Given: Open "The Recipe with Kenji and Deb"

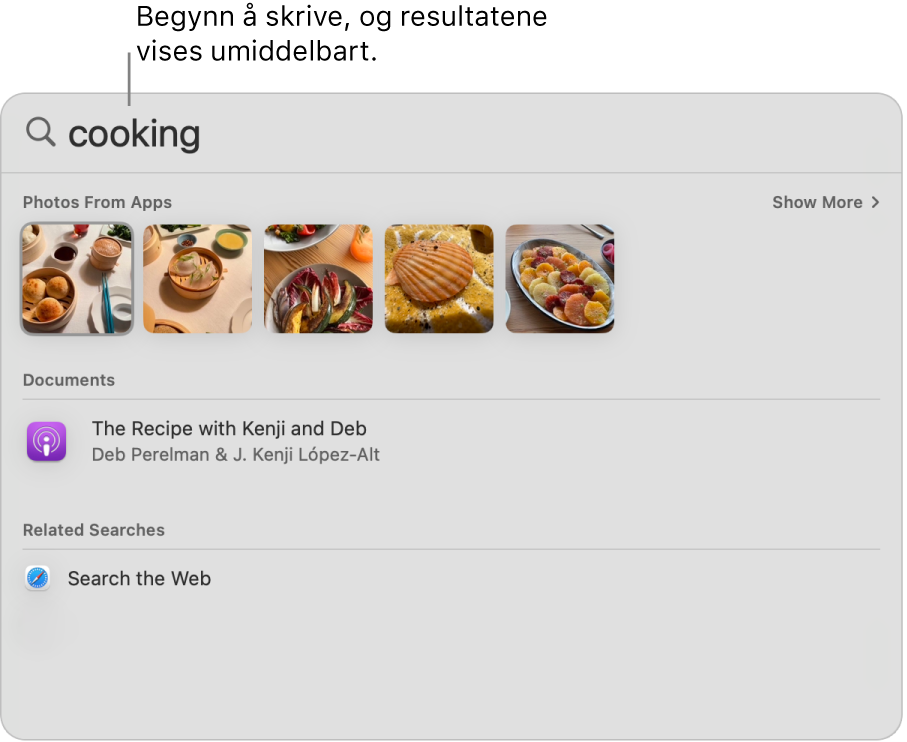Looking at the screenshot, I should 229,429.
